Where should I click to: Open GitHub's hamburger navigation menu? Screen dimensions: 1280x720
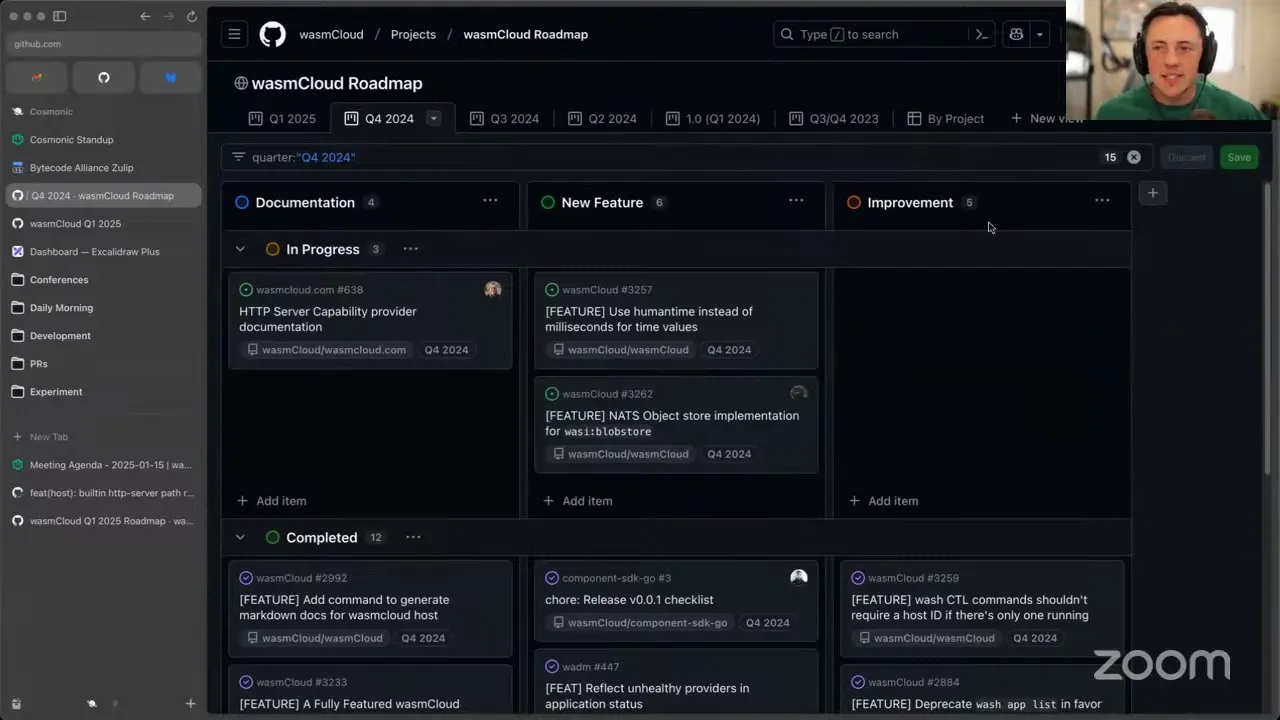click(234, 34)
